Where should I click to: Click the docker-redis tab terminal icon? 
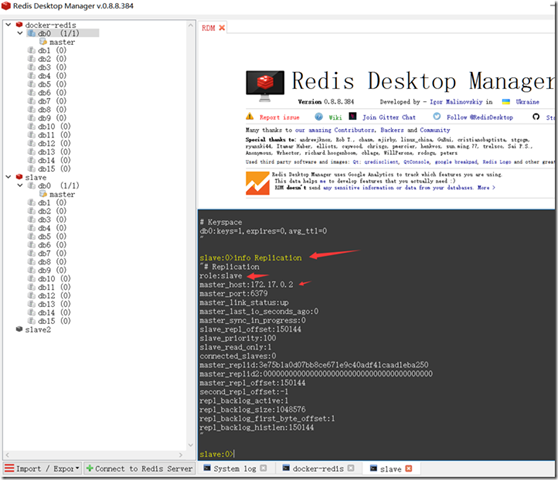click(x=286, y=468)
